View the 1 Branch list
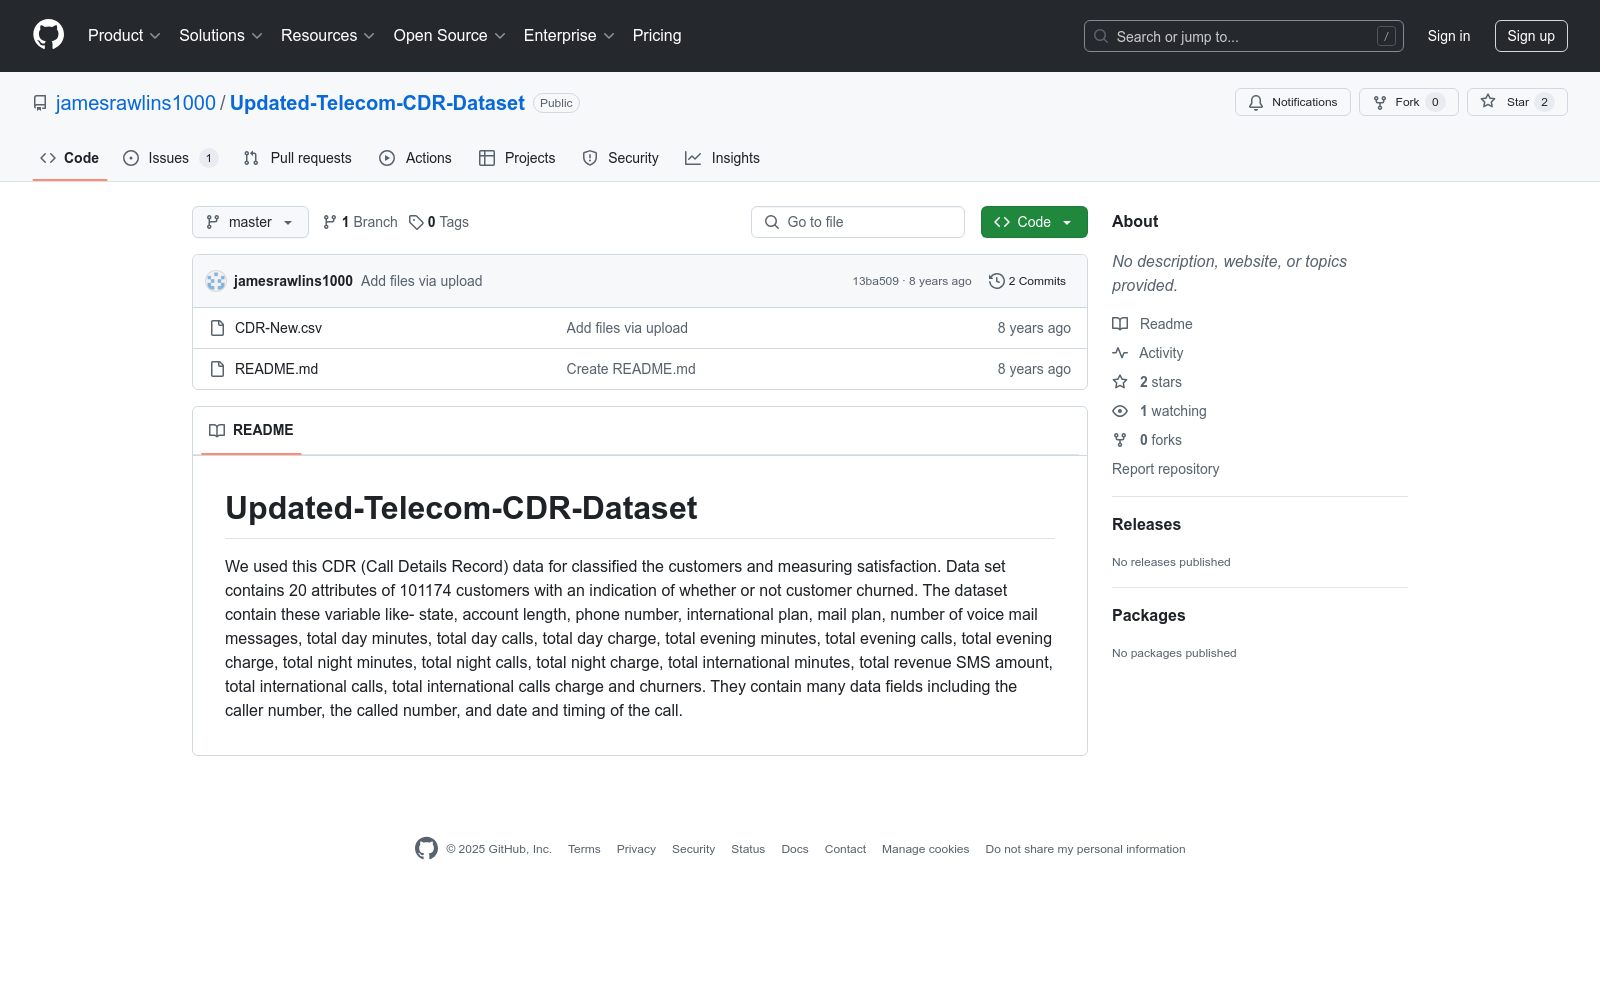 coord(360,222)
